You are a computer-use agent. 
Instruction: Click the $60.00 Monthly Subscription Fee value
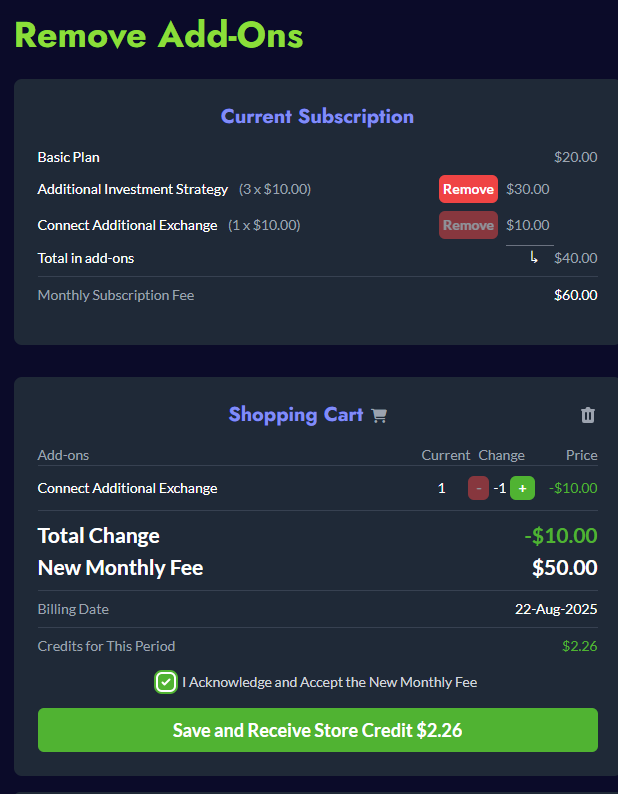[575, 295]
